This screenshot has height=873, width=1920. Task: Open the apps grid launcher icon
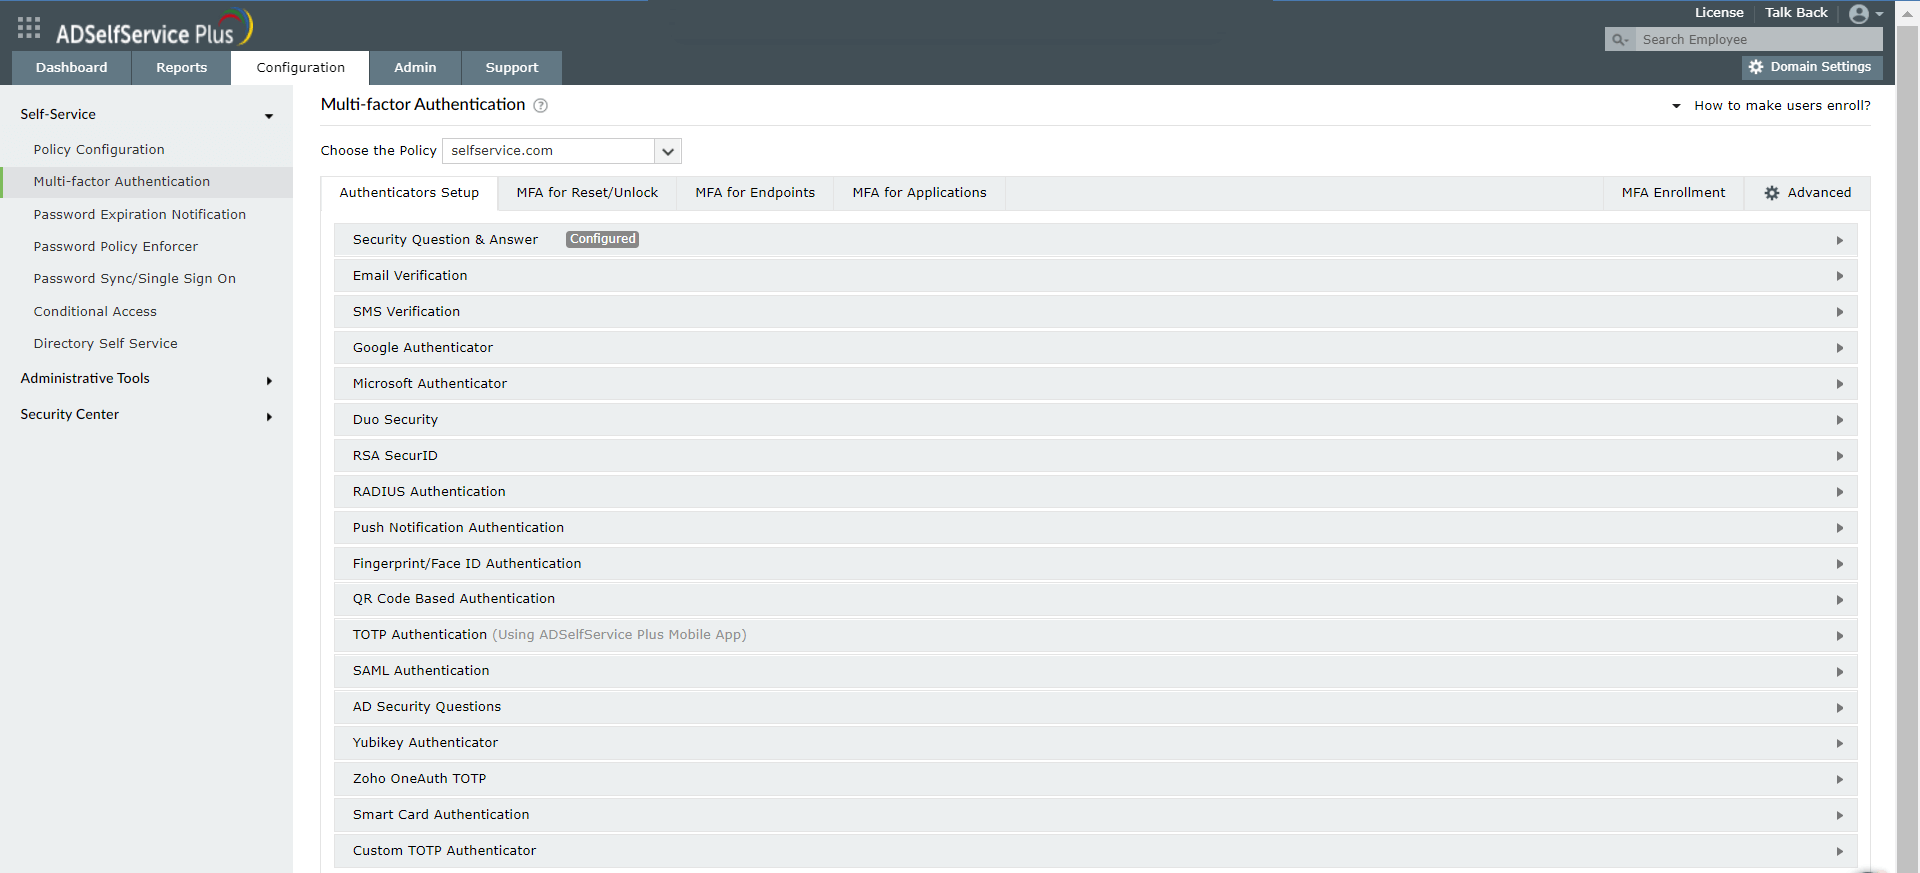click(29, 28)
